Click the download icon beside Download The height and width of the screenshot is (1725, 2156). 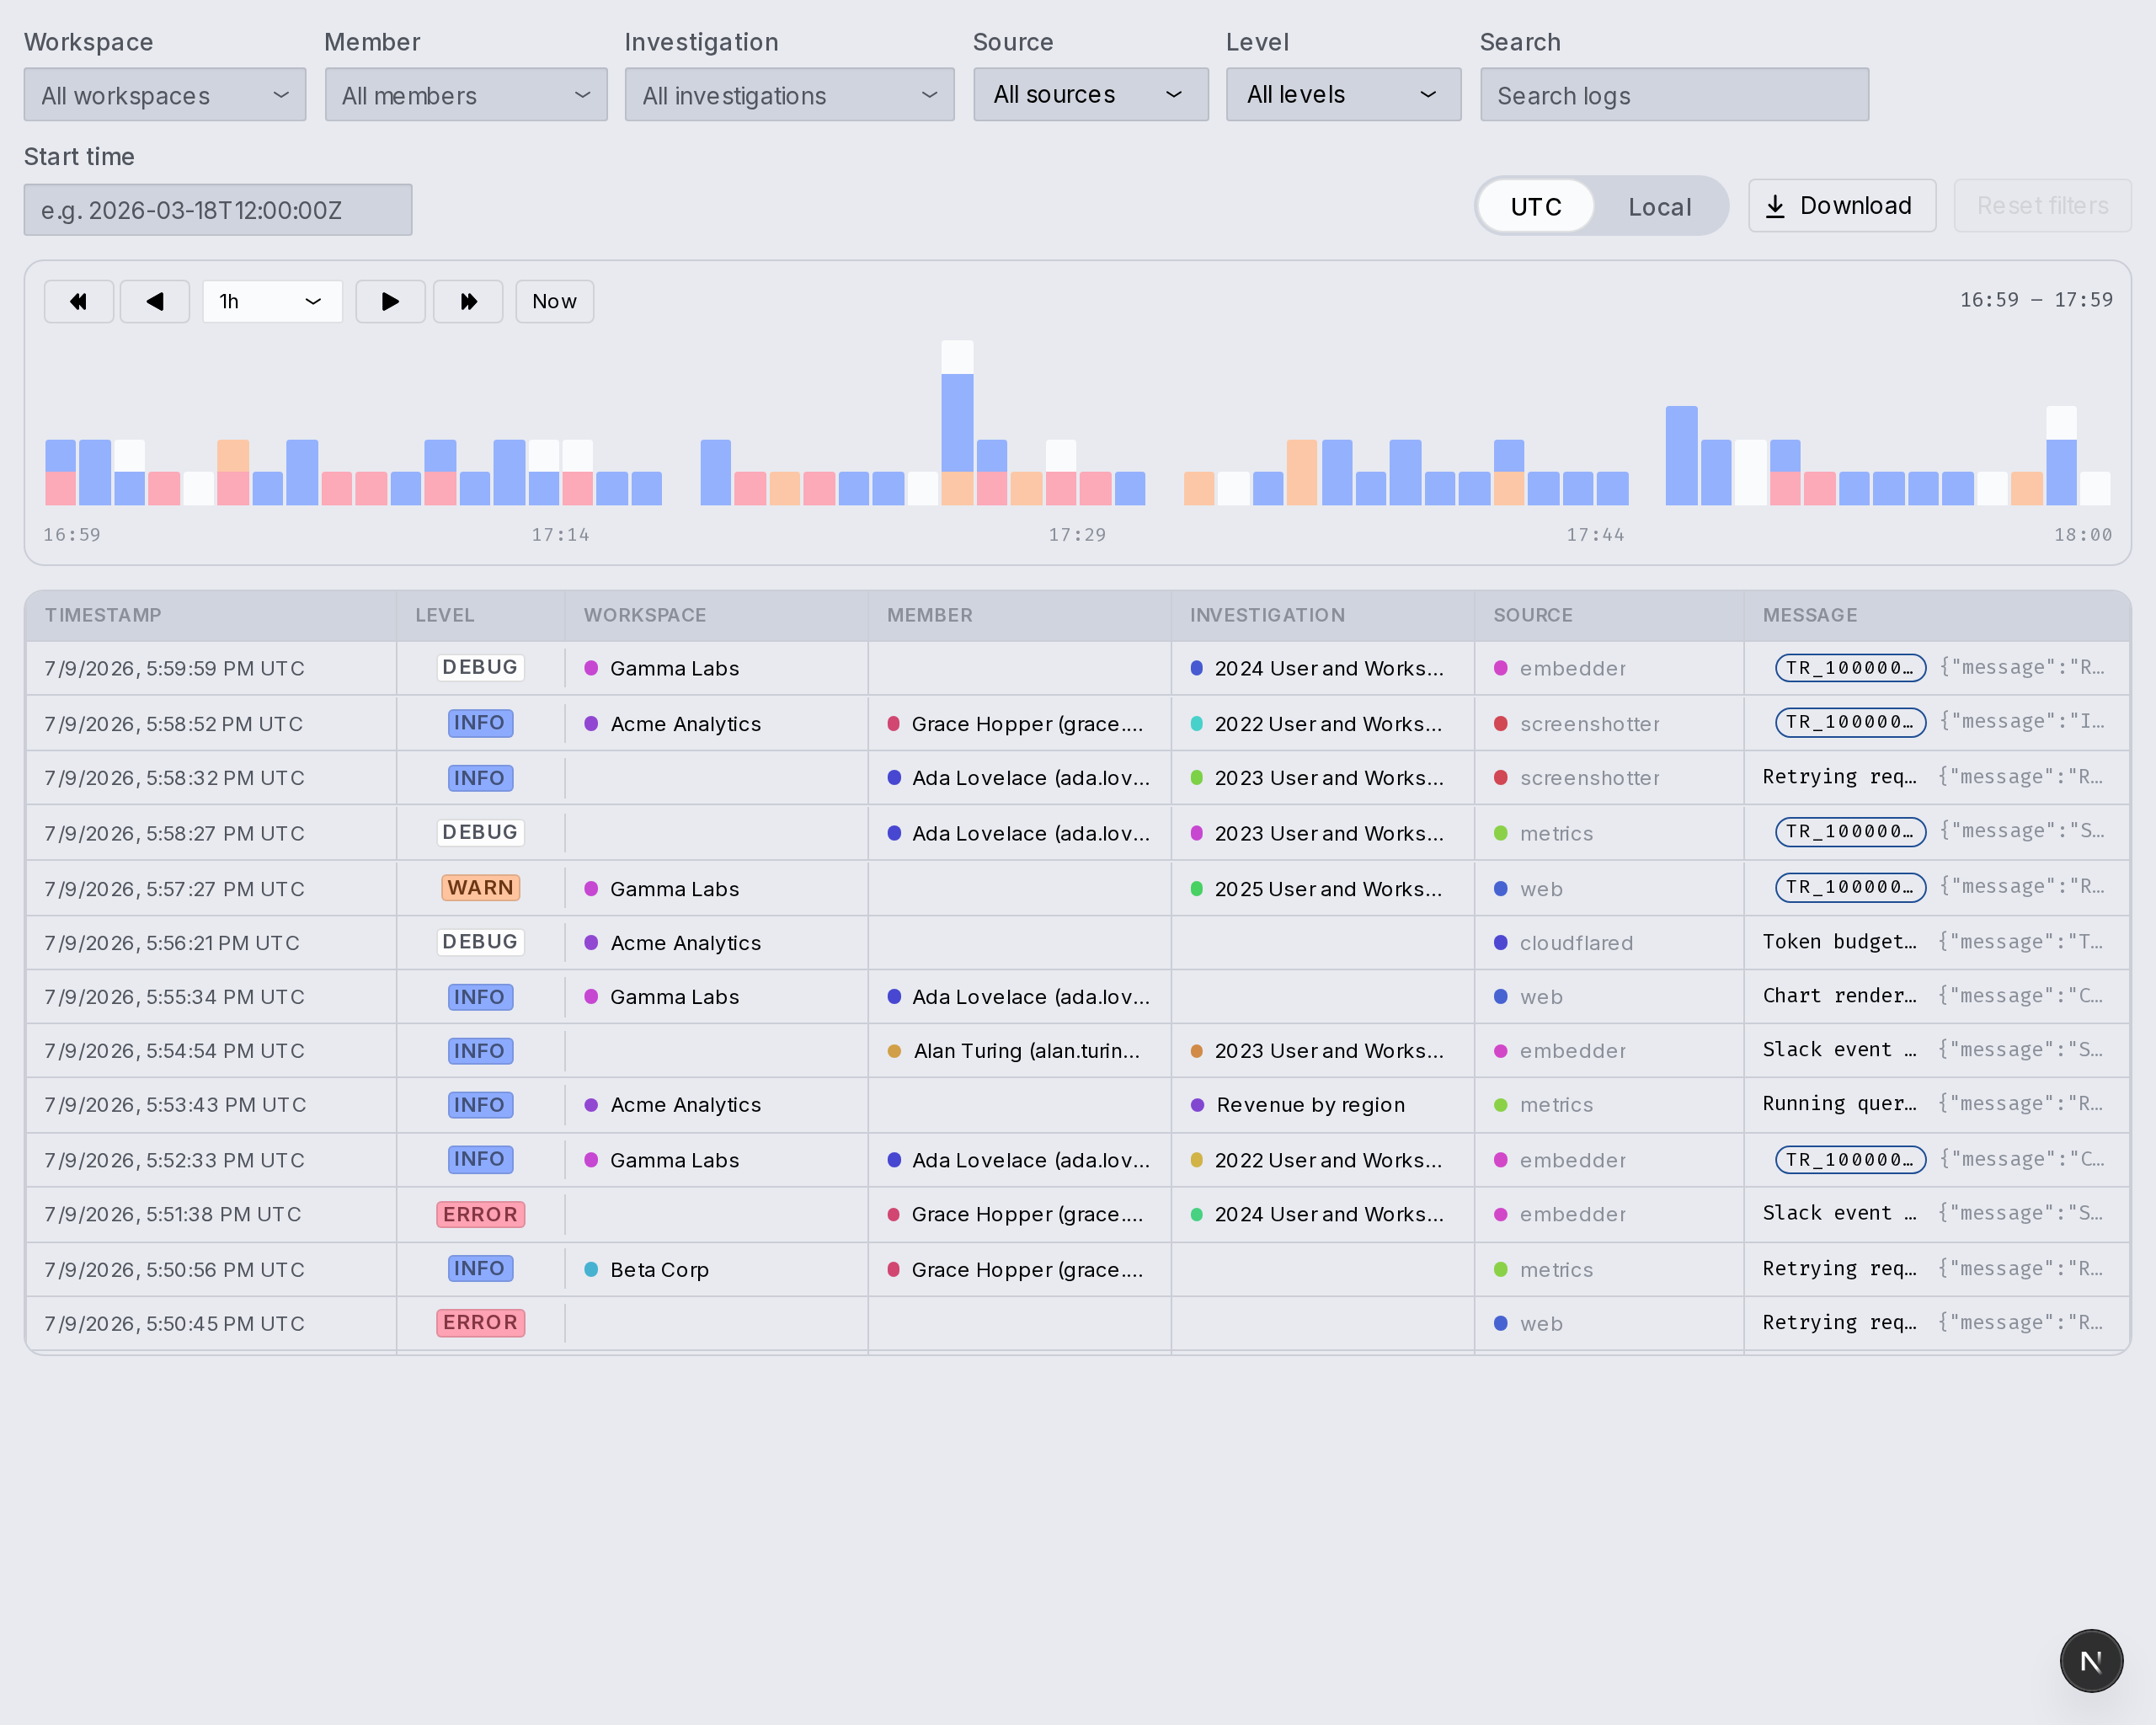(1775, 206)
